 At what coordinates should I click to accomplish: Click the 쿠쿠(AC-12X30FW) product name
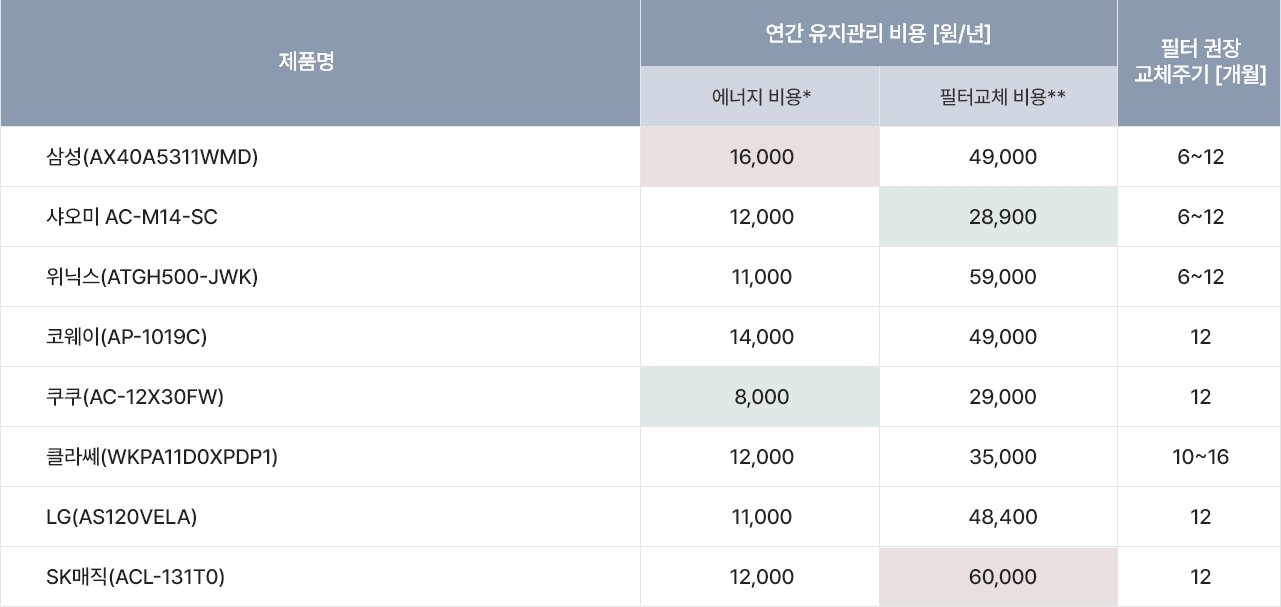tap(135, 397)
